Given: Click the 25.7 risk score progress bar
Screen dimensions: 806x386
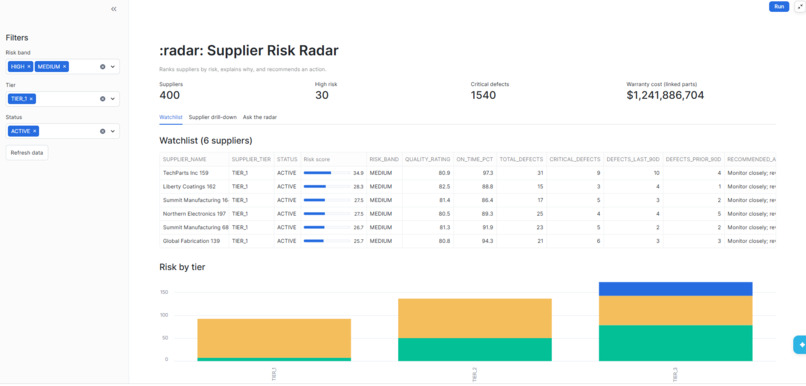Looking at the screenshot, I should coord(327,241).
